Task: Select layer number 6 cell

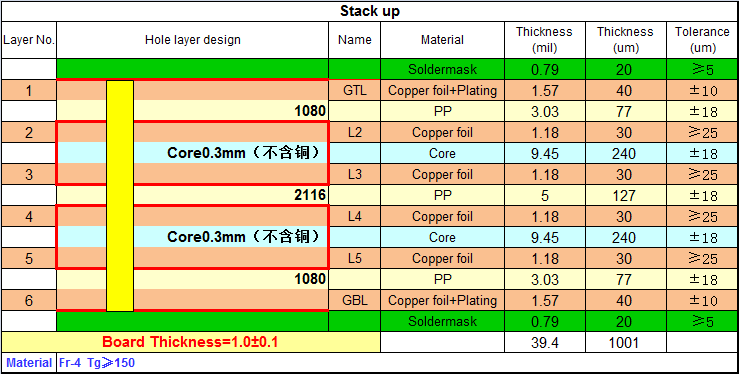Action: [29, 300]
